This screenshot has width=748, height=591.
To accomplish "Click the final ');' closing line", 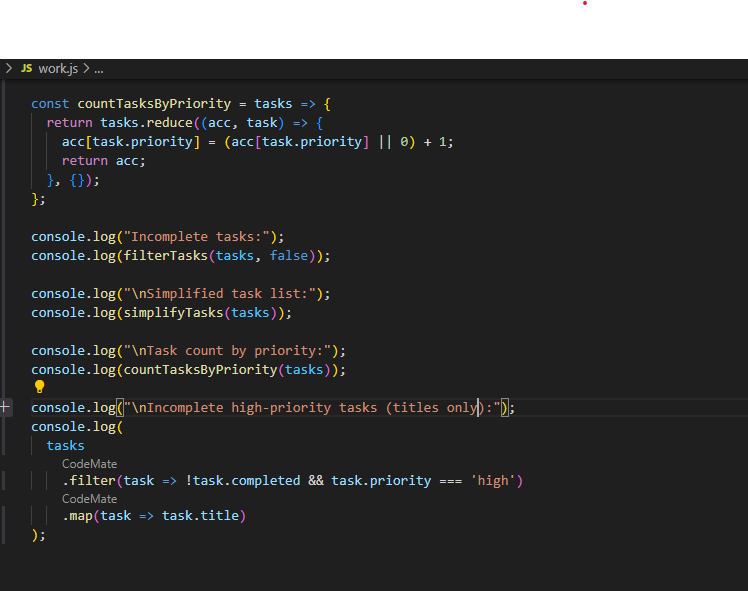I will tap(38, 535).
